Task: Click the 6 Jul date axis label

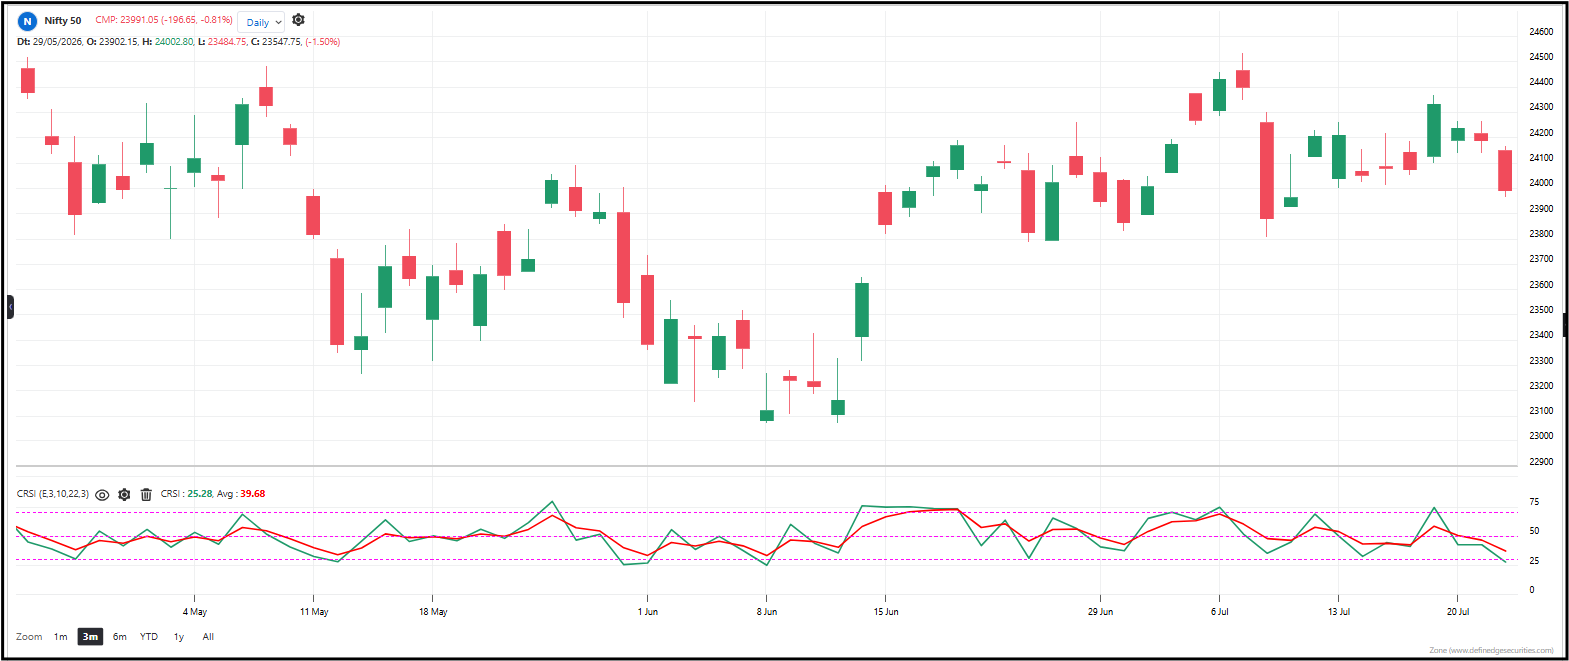Action: (1220, 612)
